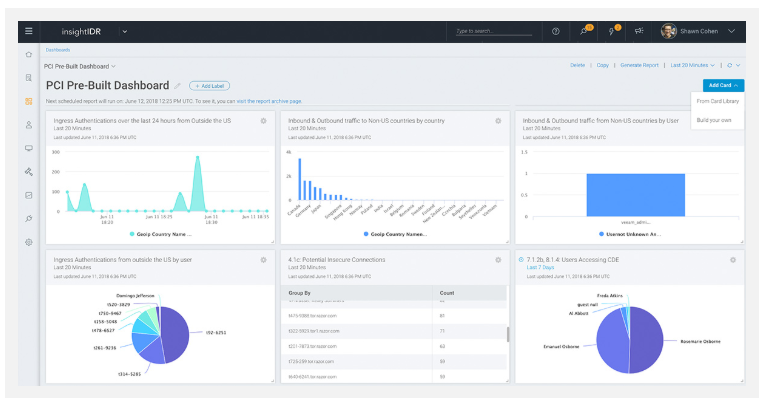Click the Copy dashboard link
762x400 pixels.
(x=603, y=65)
